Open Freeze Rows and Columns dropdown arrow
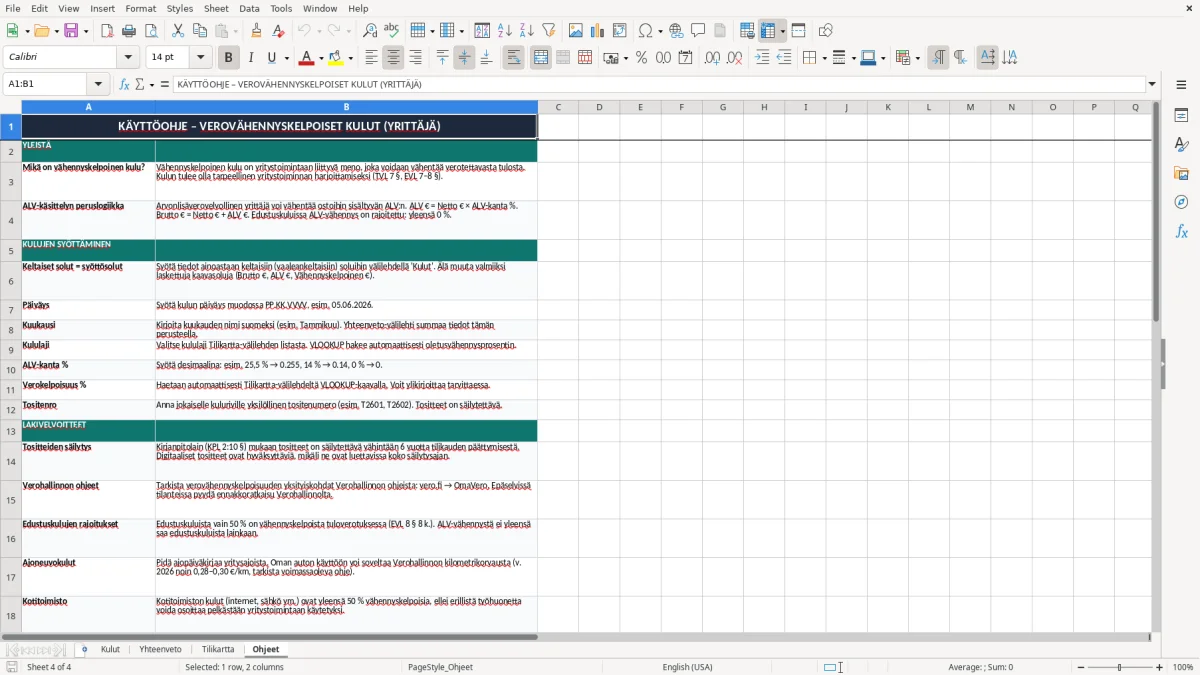1200x675 pixels. (783, 31)
